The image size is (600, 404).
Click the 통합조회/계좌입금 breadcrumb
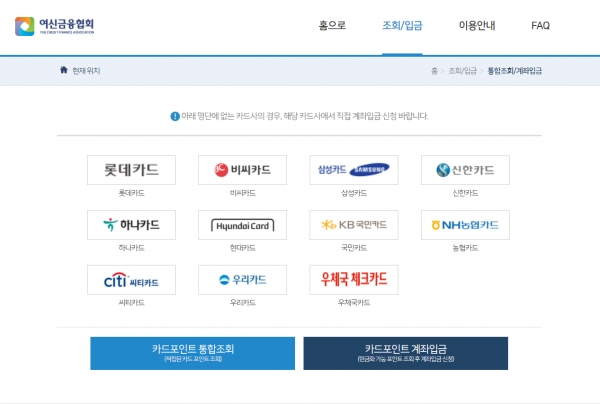(514, 71)
